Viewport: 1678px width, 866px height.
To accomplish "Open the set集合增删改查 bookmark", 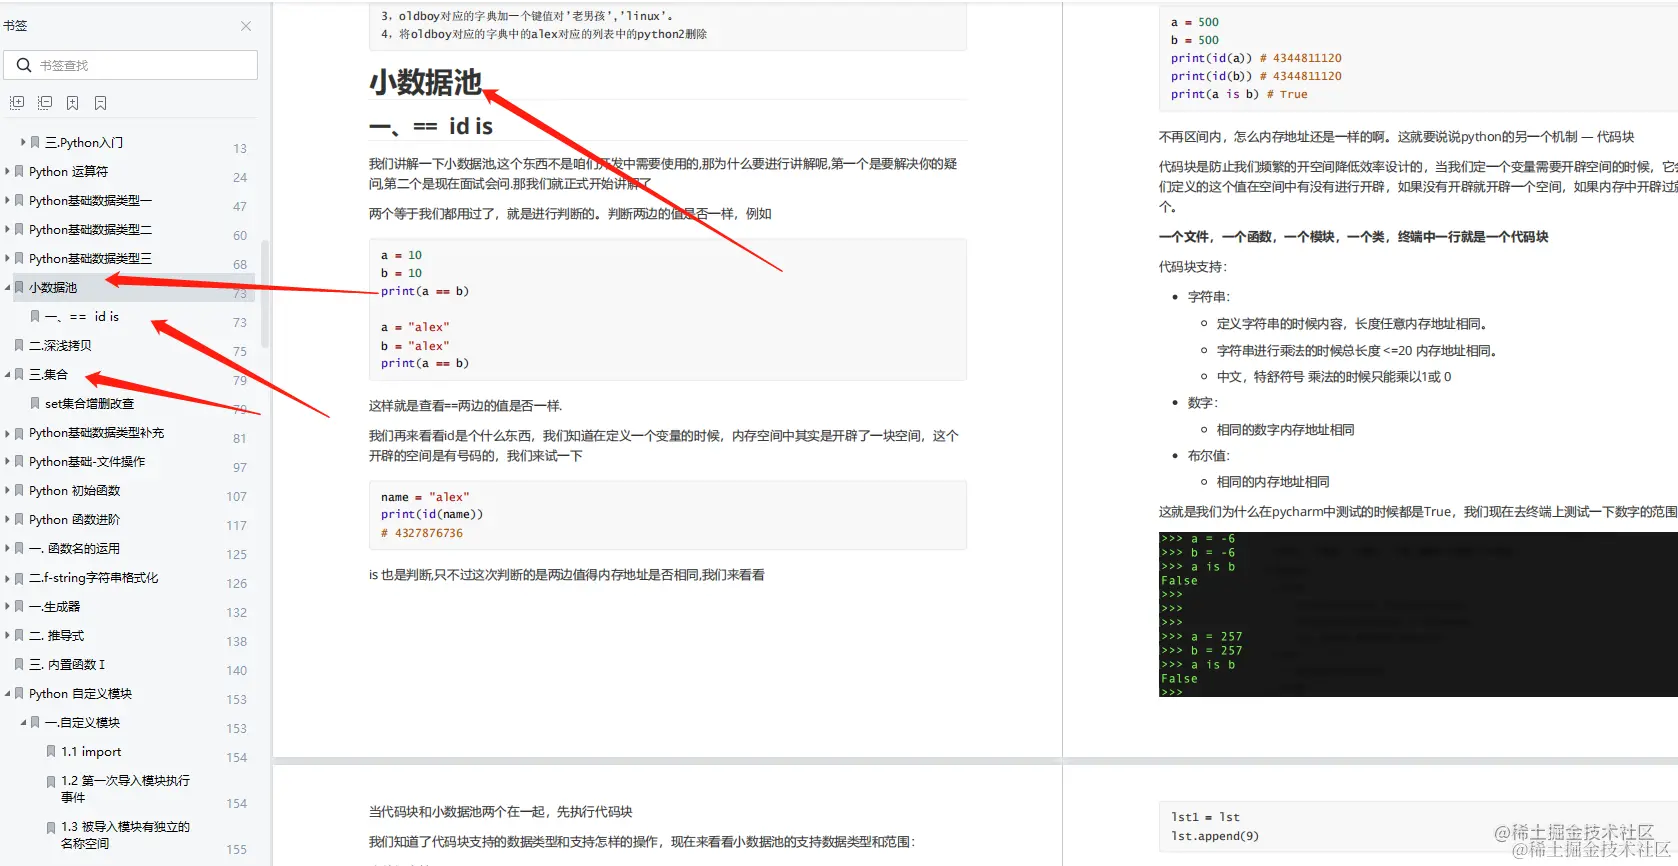I will 89,404.
